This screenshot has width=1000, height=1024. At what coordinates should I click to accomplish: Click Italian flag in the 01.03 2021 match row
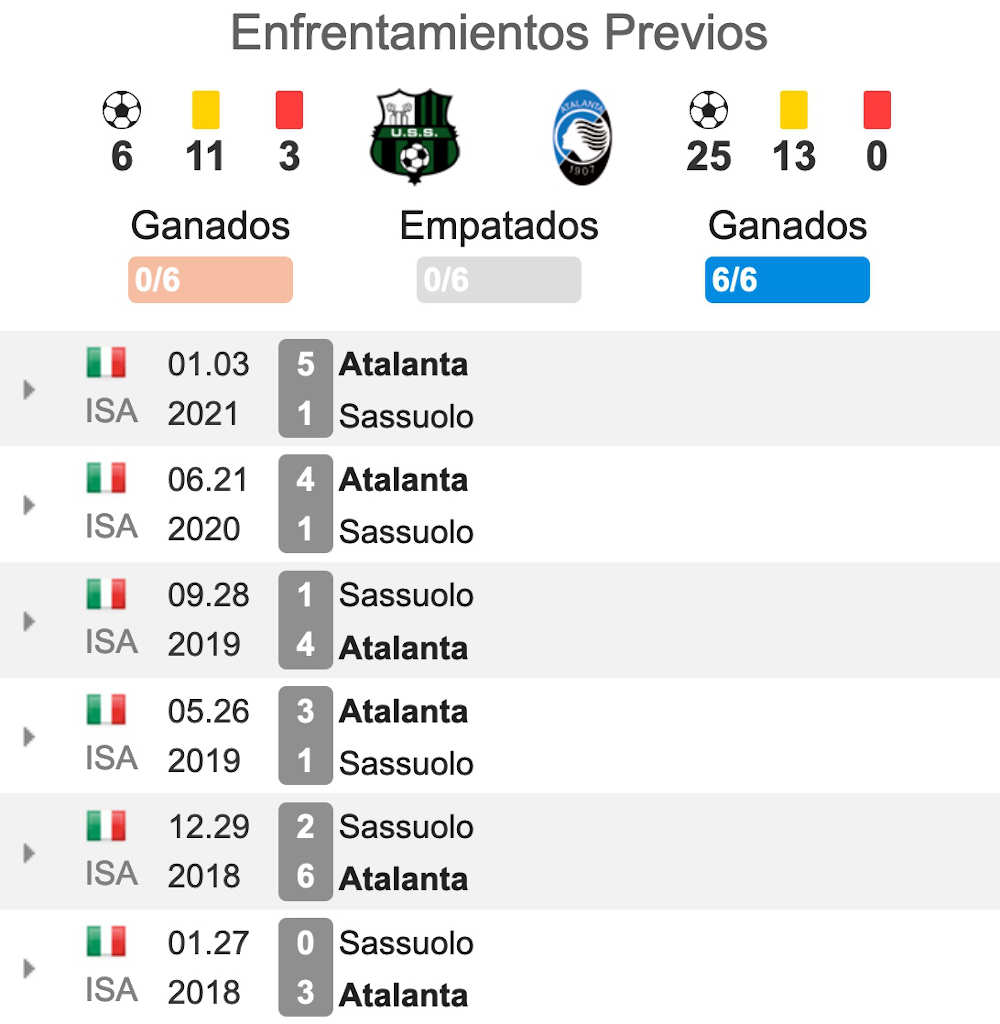(106, 362)
